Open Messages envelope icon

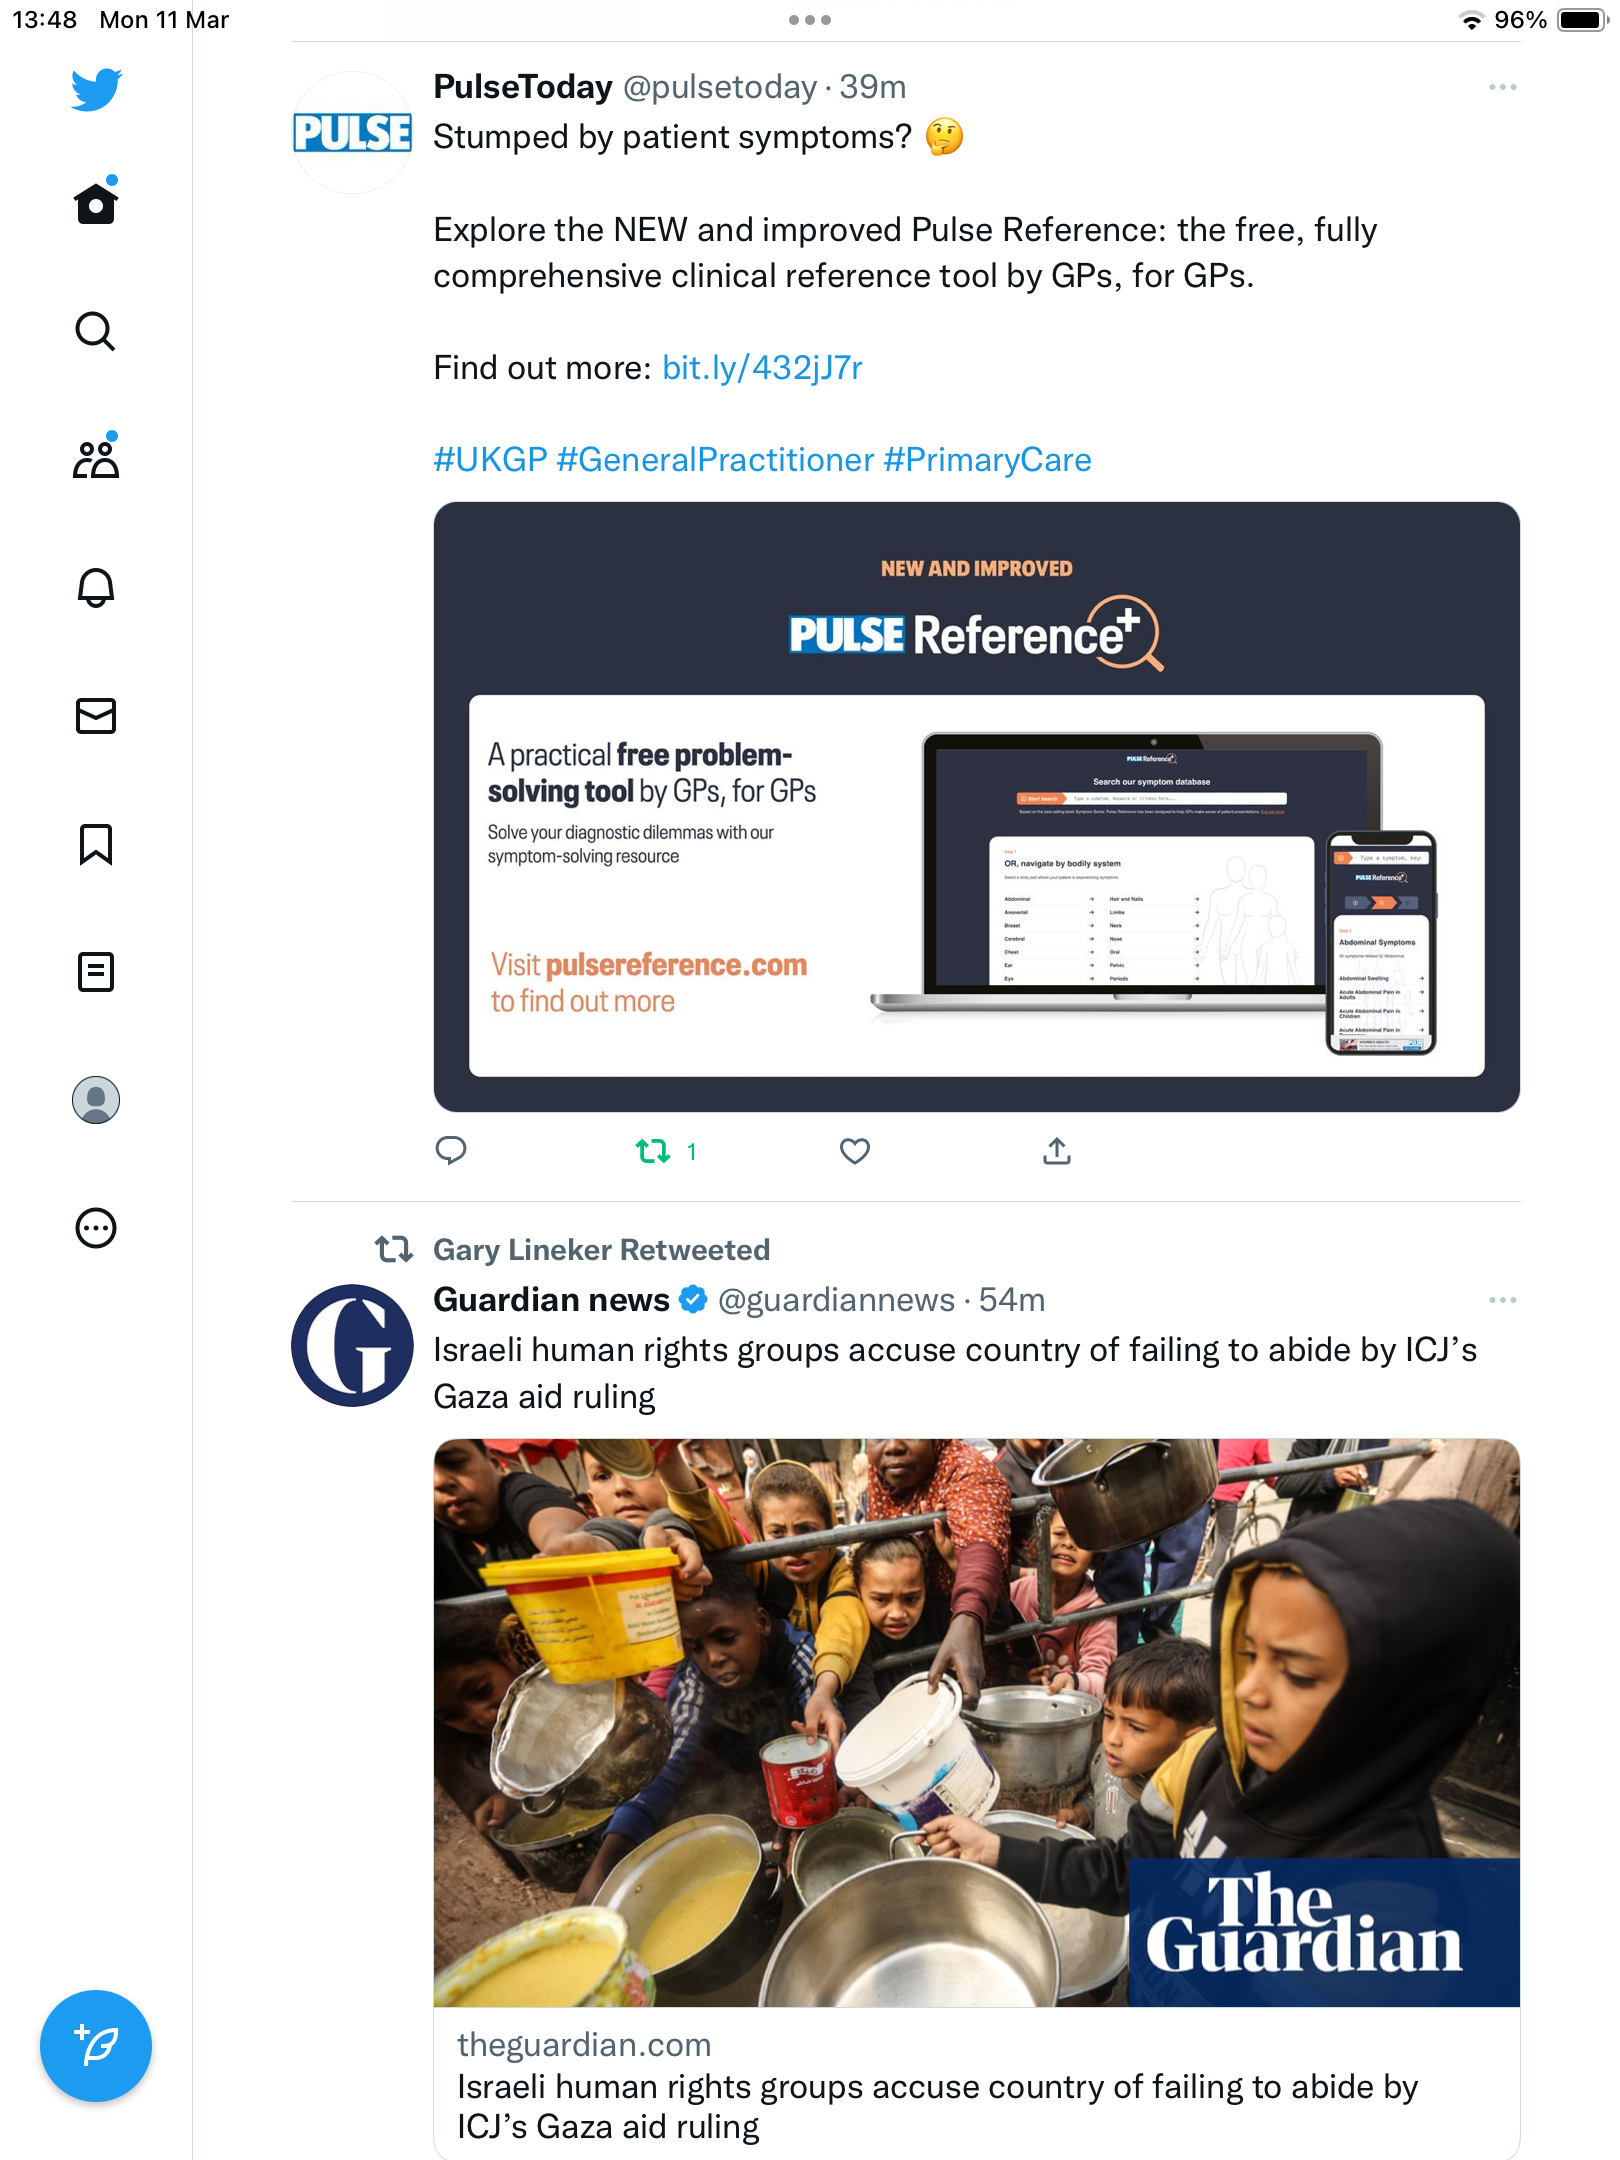click(x=96, y=716)
